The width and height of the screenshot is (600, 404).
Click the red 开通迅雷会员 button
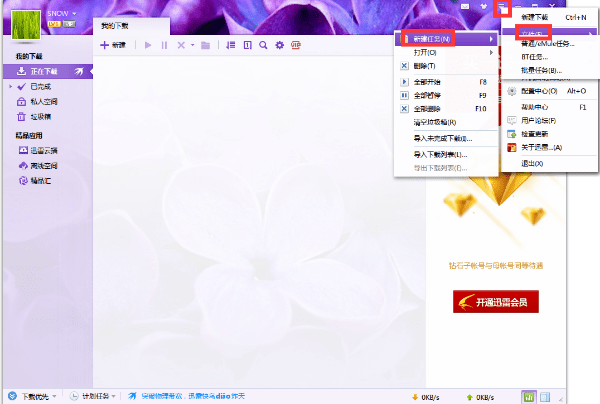click(496, 301)
